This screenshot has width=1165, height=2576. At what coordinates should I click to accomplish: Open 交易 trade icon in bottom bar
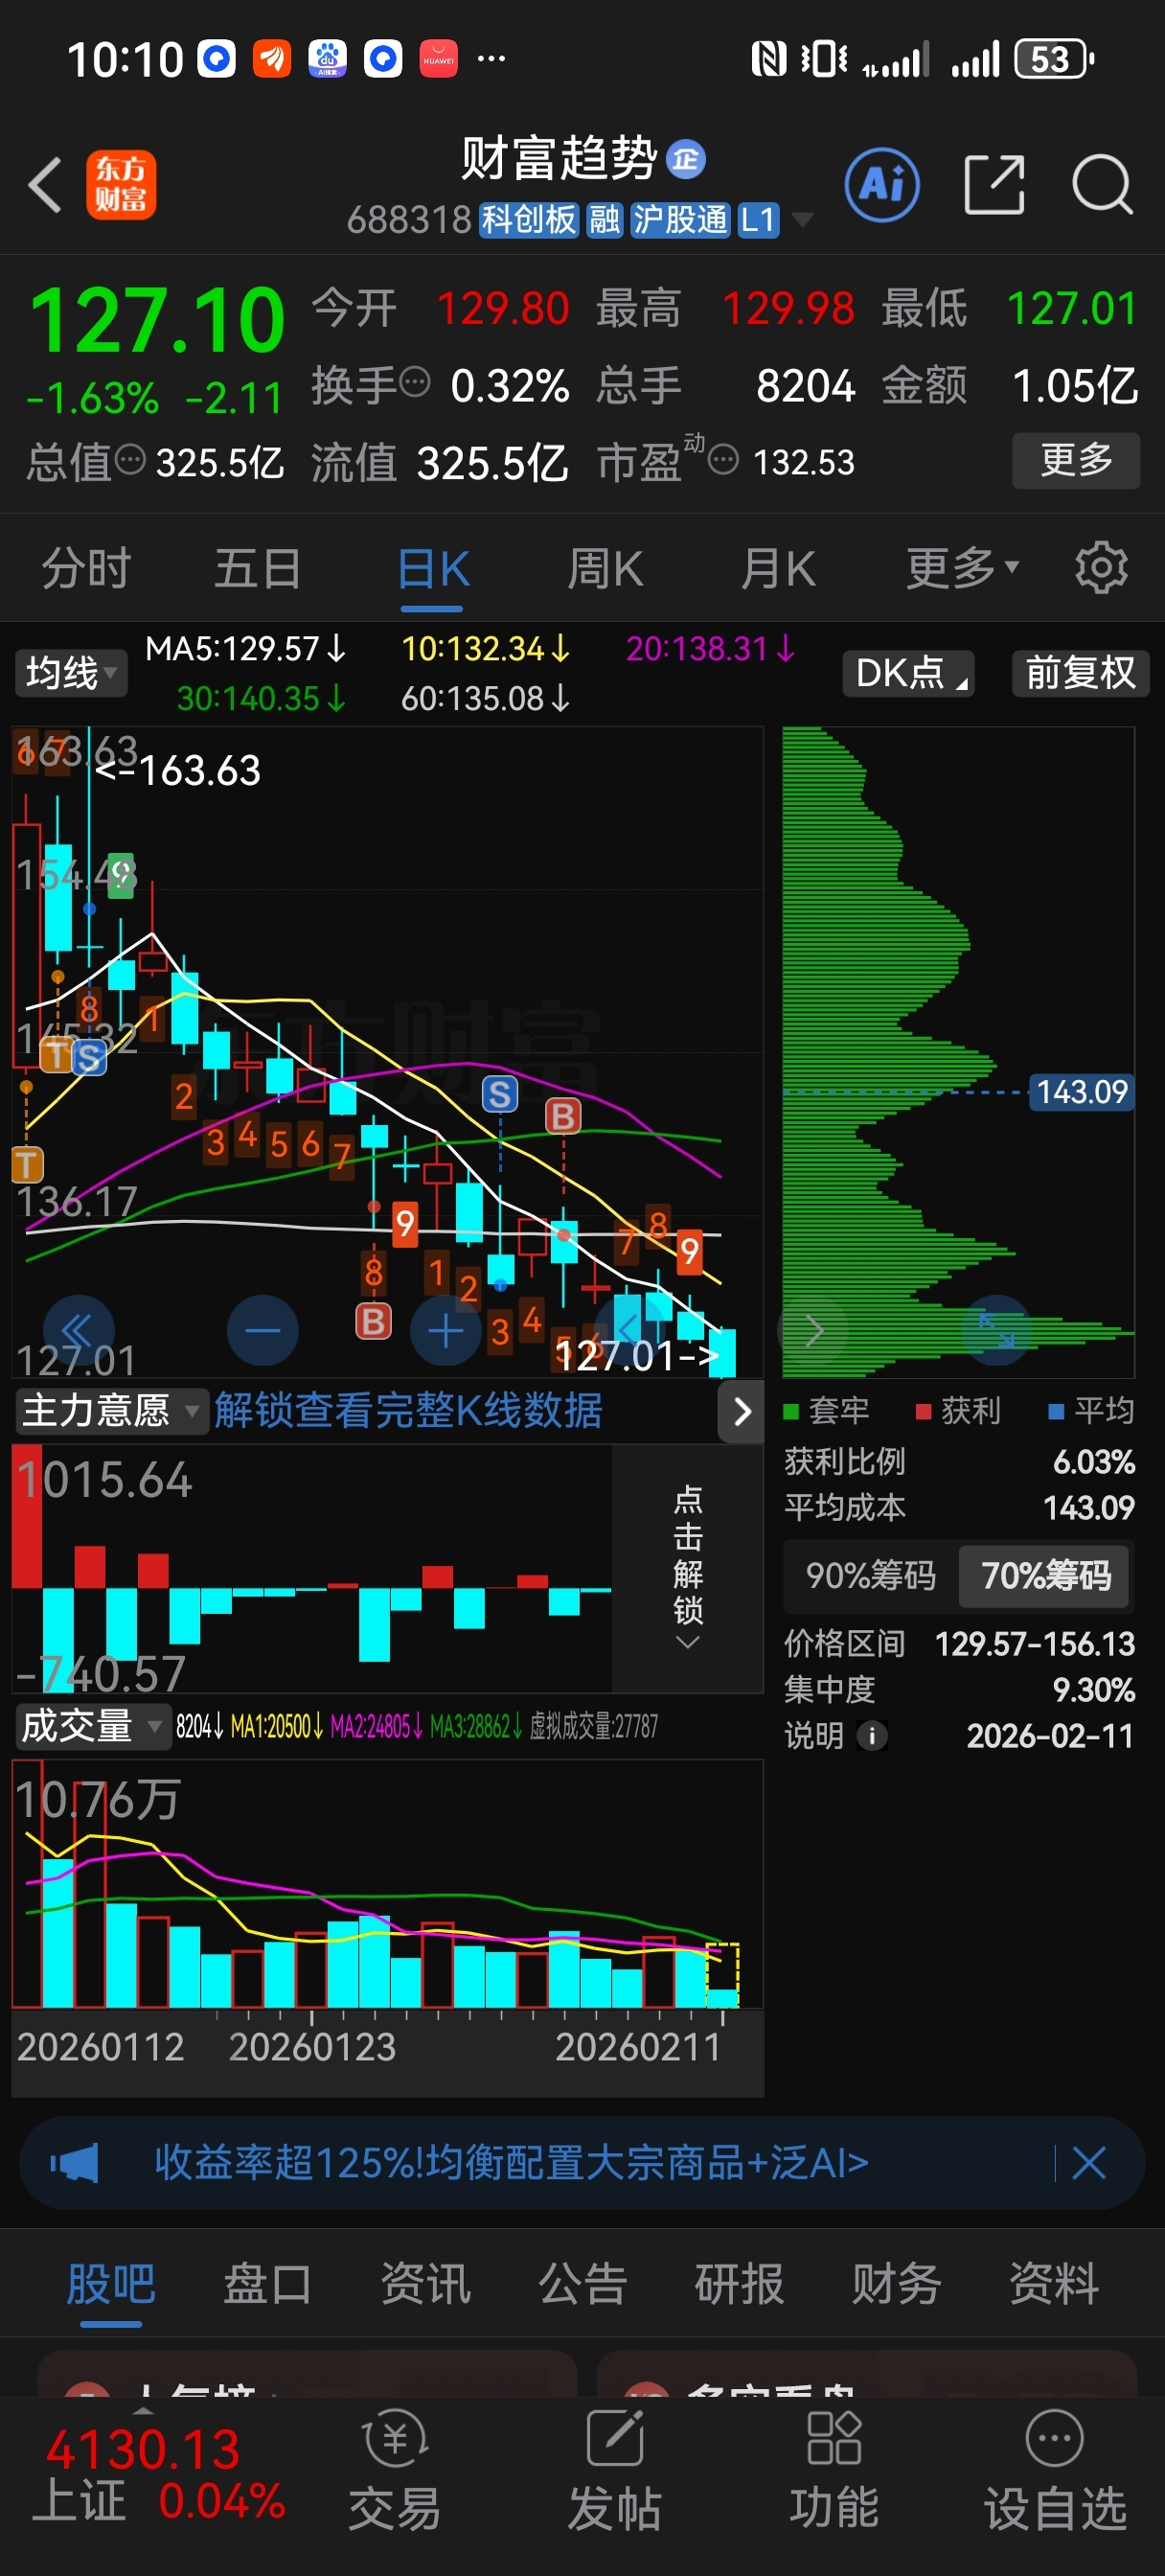point(395,2469)
